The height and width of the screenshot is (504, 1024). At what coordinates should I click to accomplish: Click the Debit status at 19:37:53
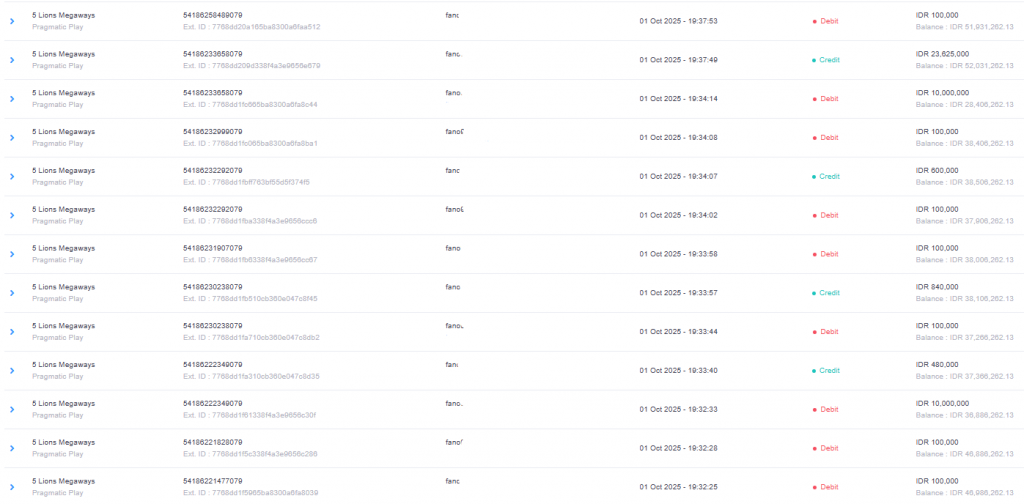tap(828, 21)
